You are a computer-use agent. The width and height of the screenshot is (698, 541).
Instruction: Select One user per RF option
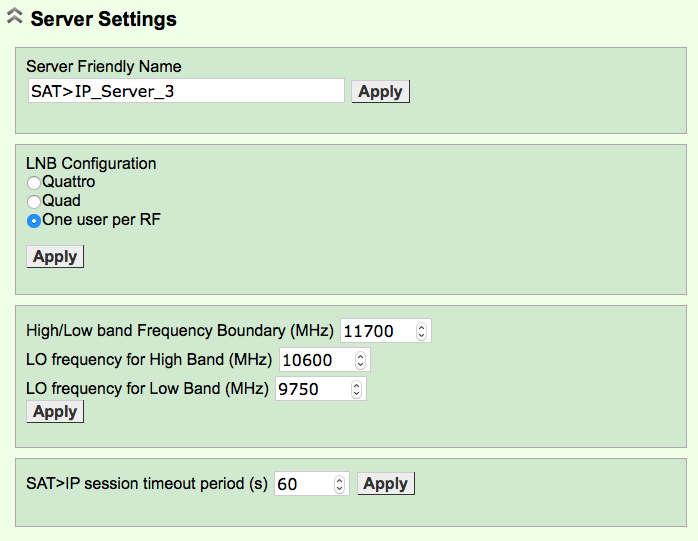34,220
